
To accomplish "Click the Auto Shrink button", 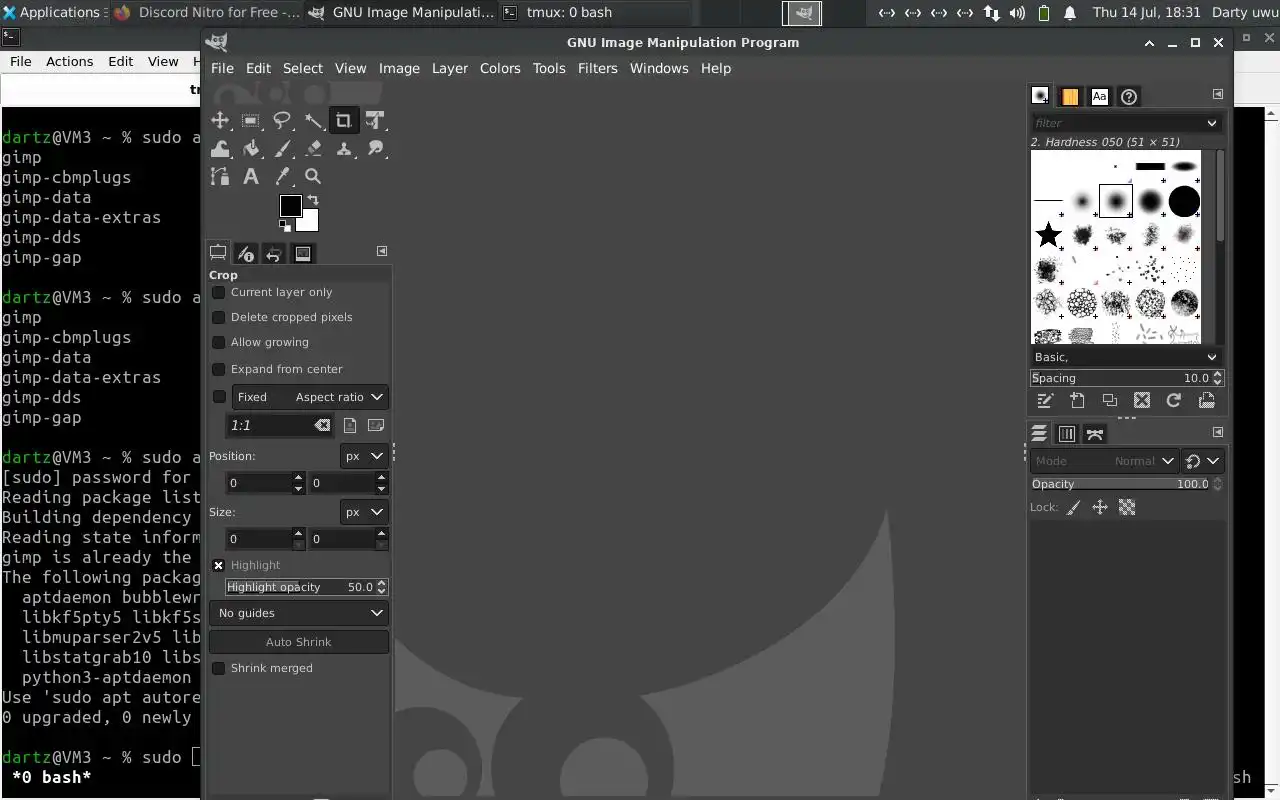I will pyautogui.click(x=299, y=642).
